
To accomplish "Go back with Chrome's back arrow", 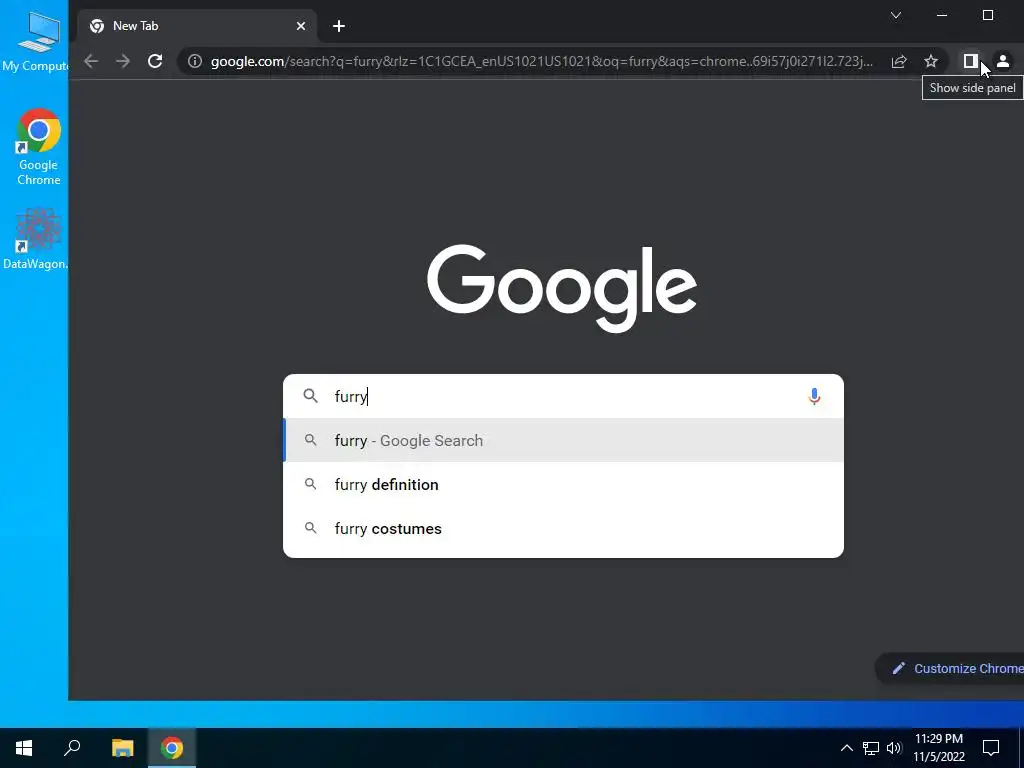I will coord(91,61).
